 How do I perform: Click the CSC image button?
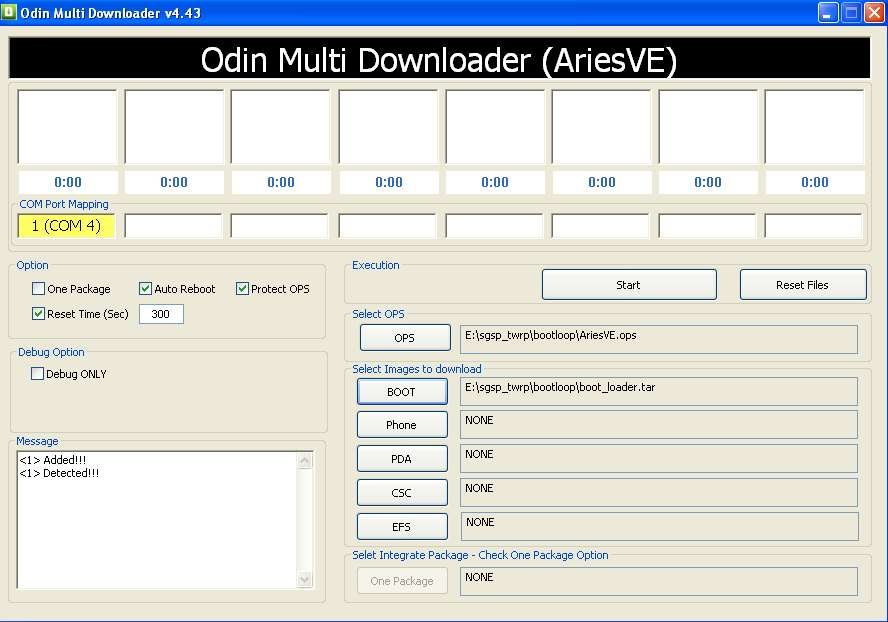point(402,493)
